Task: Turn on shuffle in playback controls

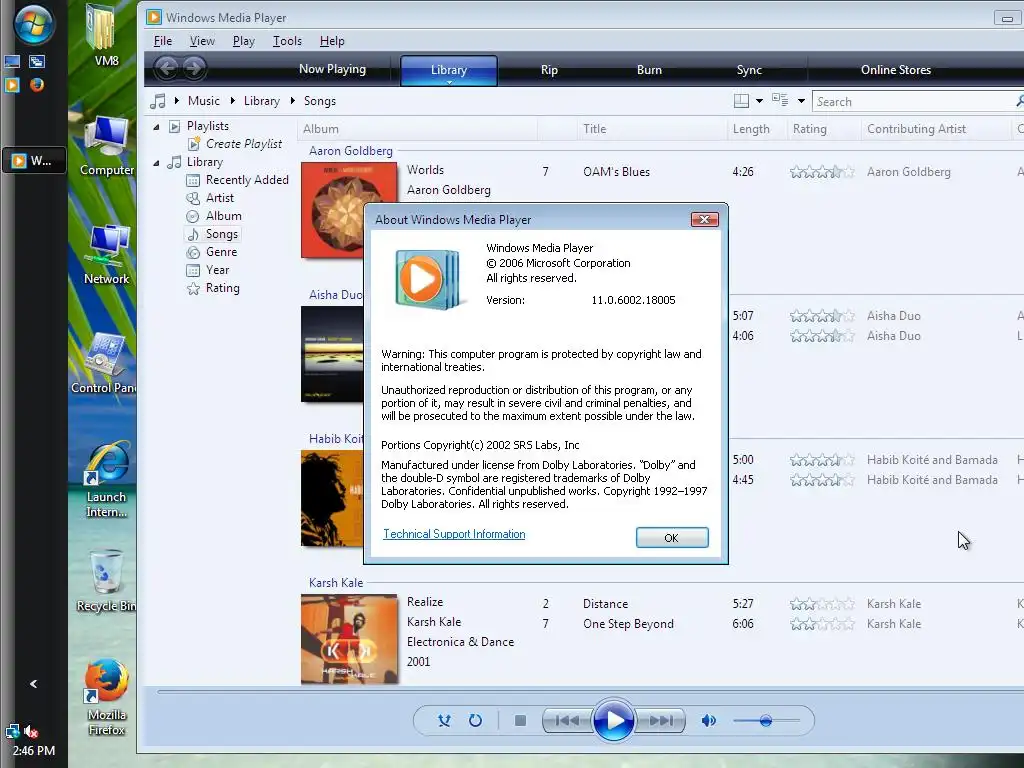Action: [x=444, y=721]
